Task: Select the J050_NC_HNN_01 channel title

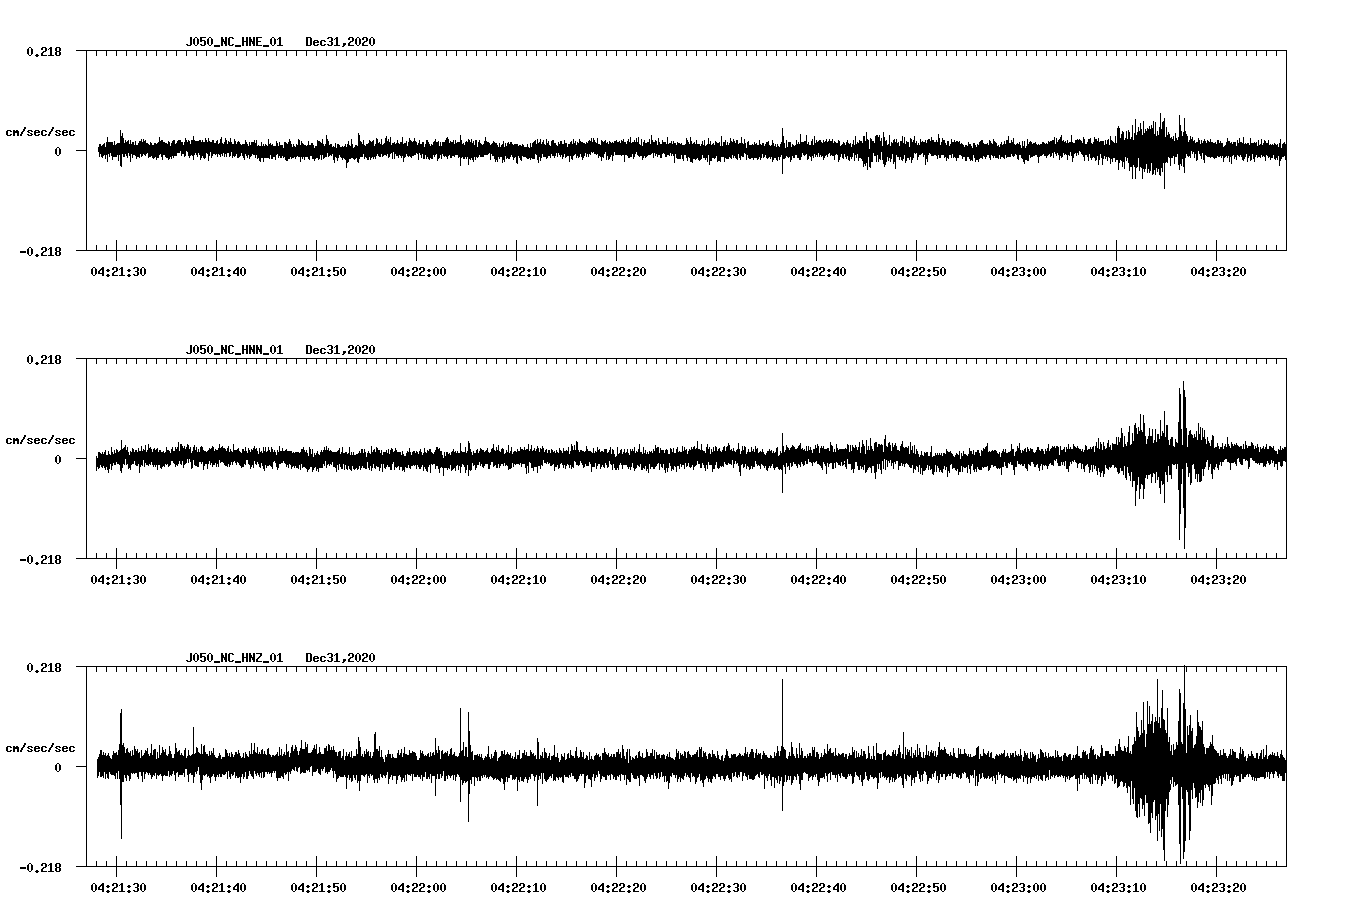Action: [233, 349]
